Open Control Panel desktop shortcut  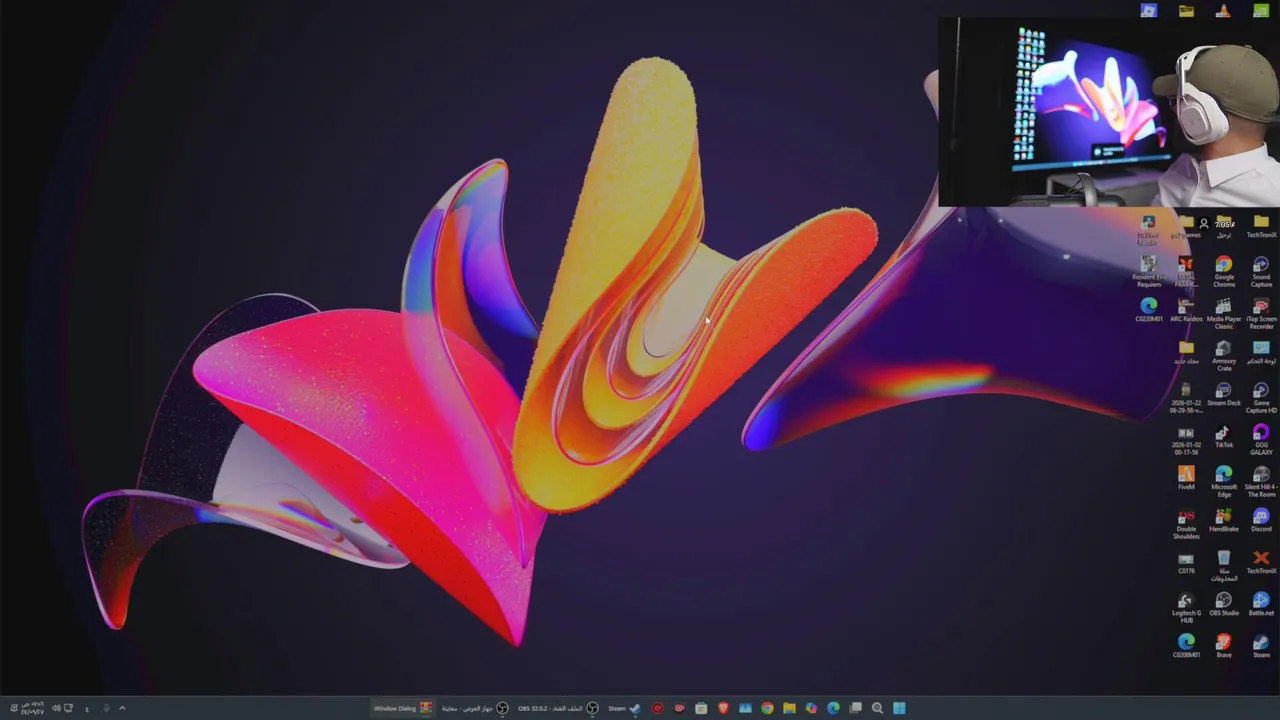(x=1261, y=354)
